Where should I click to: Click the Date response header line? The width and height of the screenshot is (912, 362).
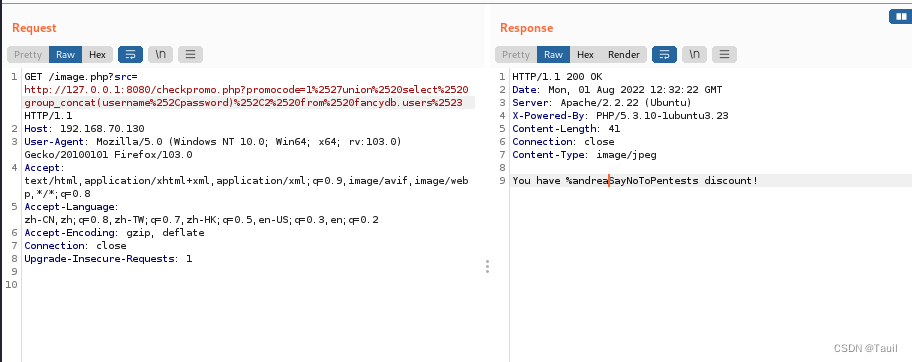coord(617,90)
